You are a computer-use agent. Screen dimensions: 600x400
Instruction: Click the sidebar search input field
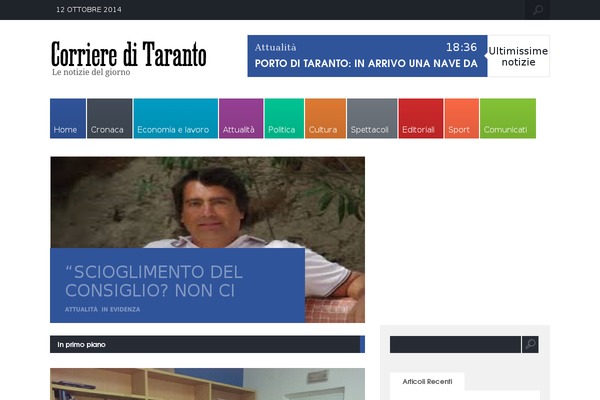click(455, 344)
